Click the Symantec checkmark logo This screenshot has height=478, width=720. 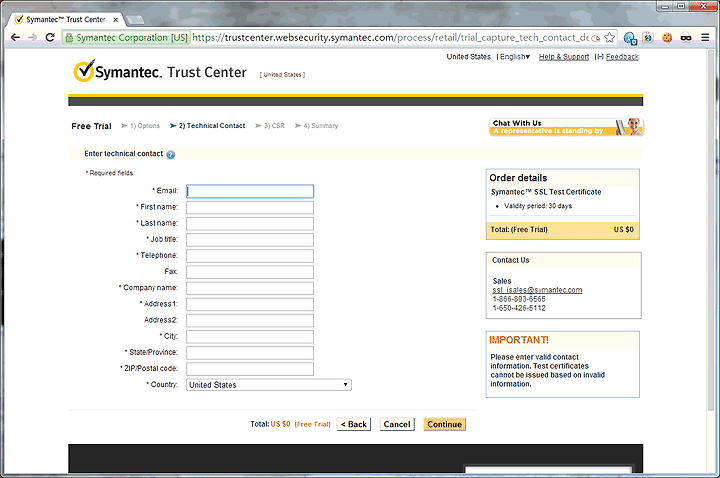tap(84, 71)
